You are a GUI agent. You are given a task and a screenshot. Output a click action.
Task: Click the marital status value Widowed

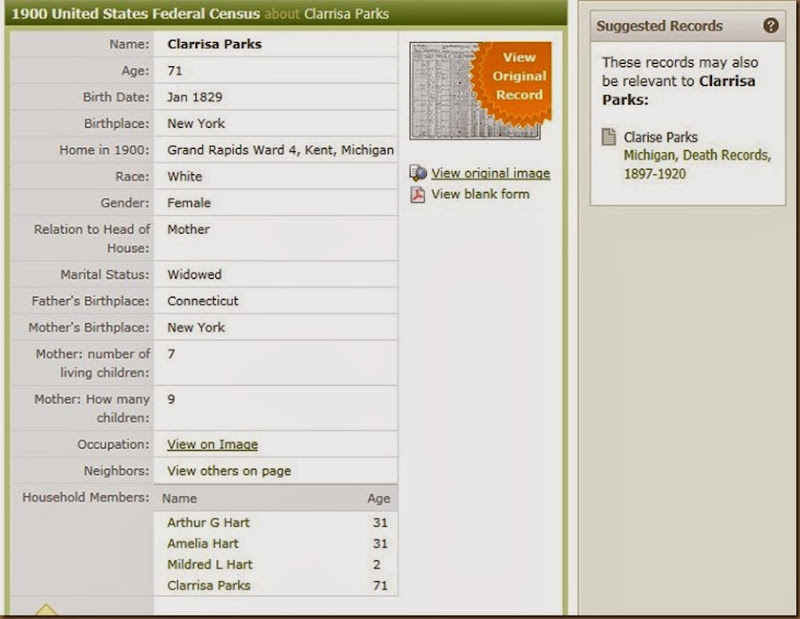(194, 274)
